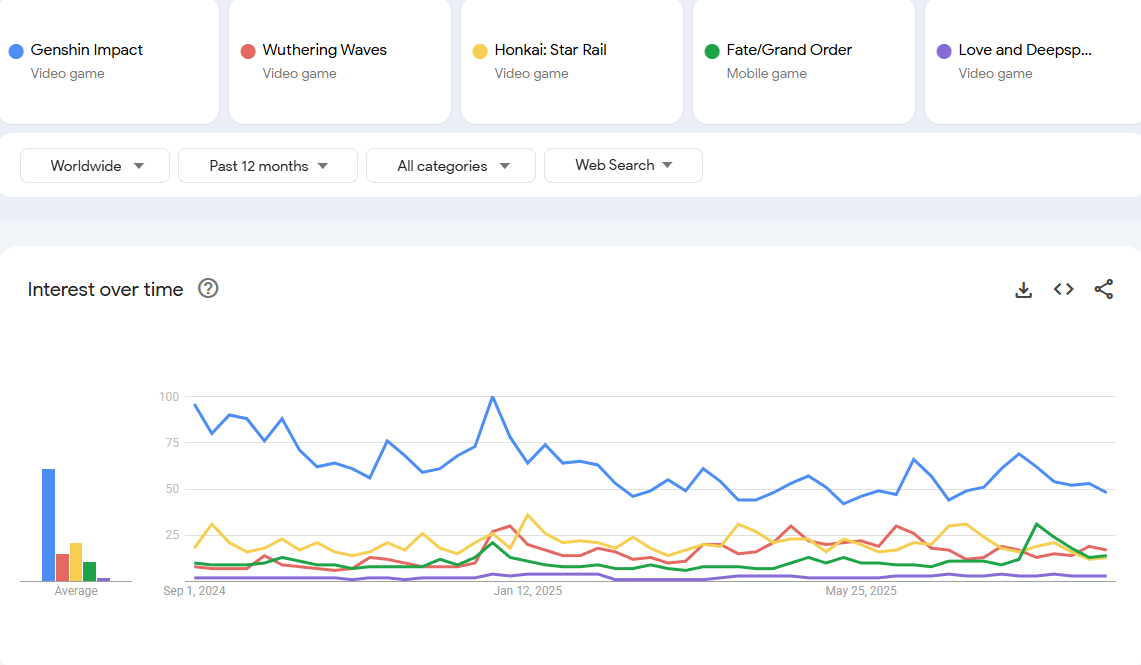Select the Wuthering Waves search term
This screenshot has width=1141, height=665.
[x=324, y=50]
